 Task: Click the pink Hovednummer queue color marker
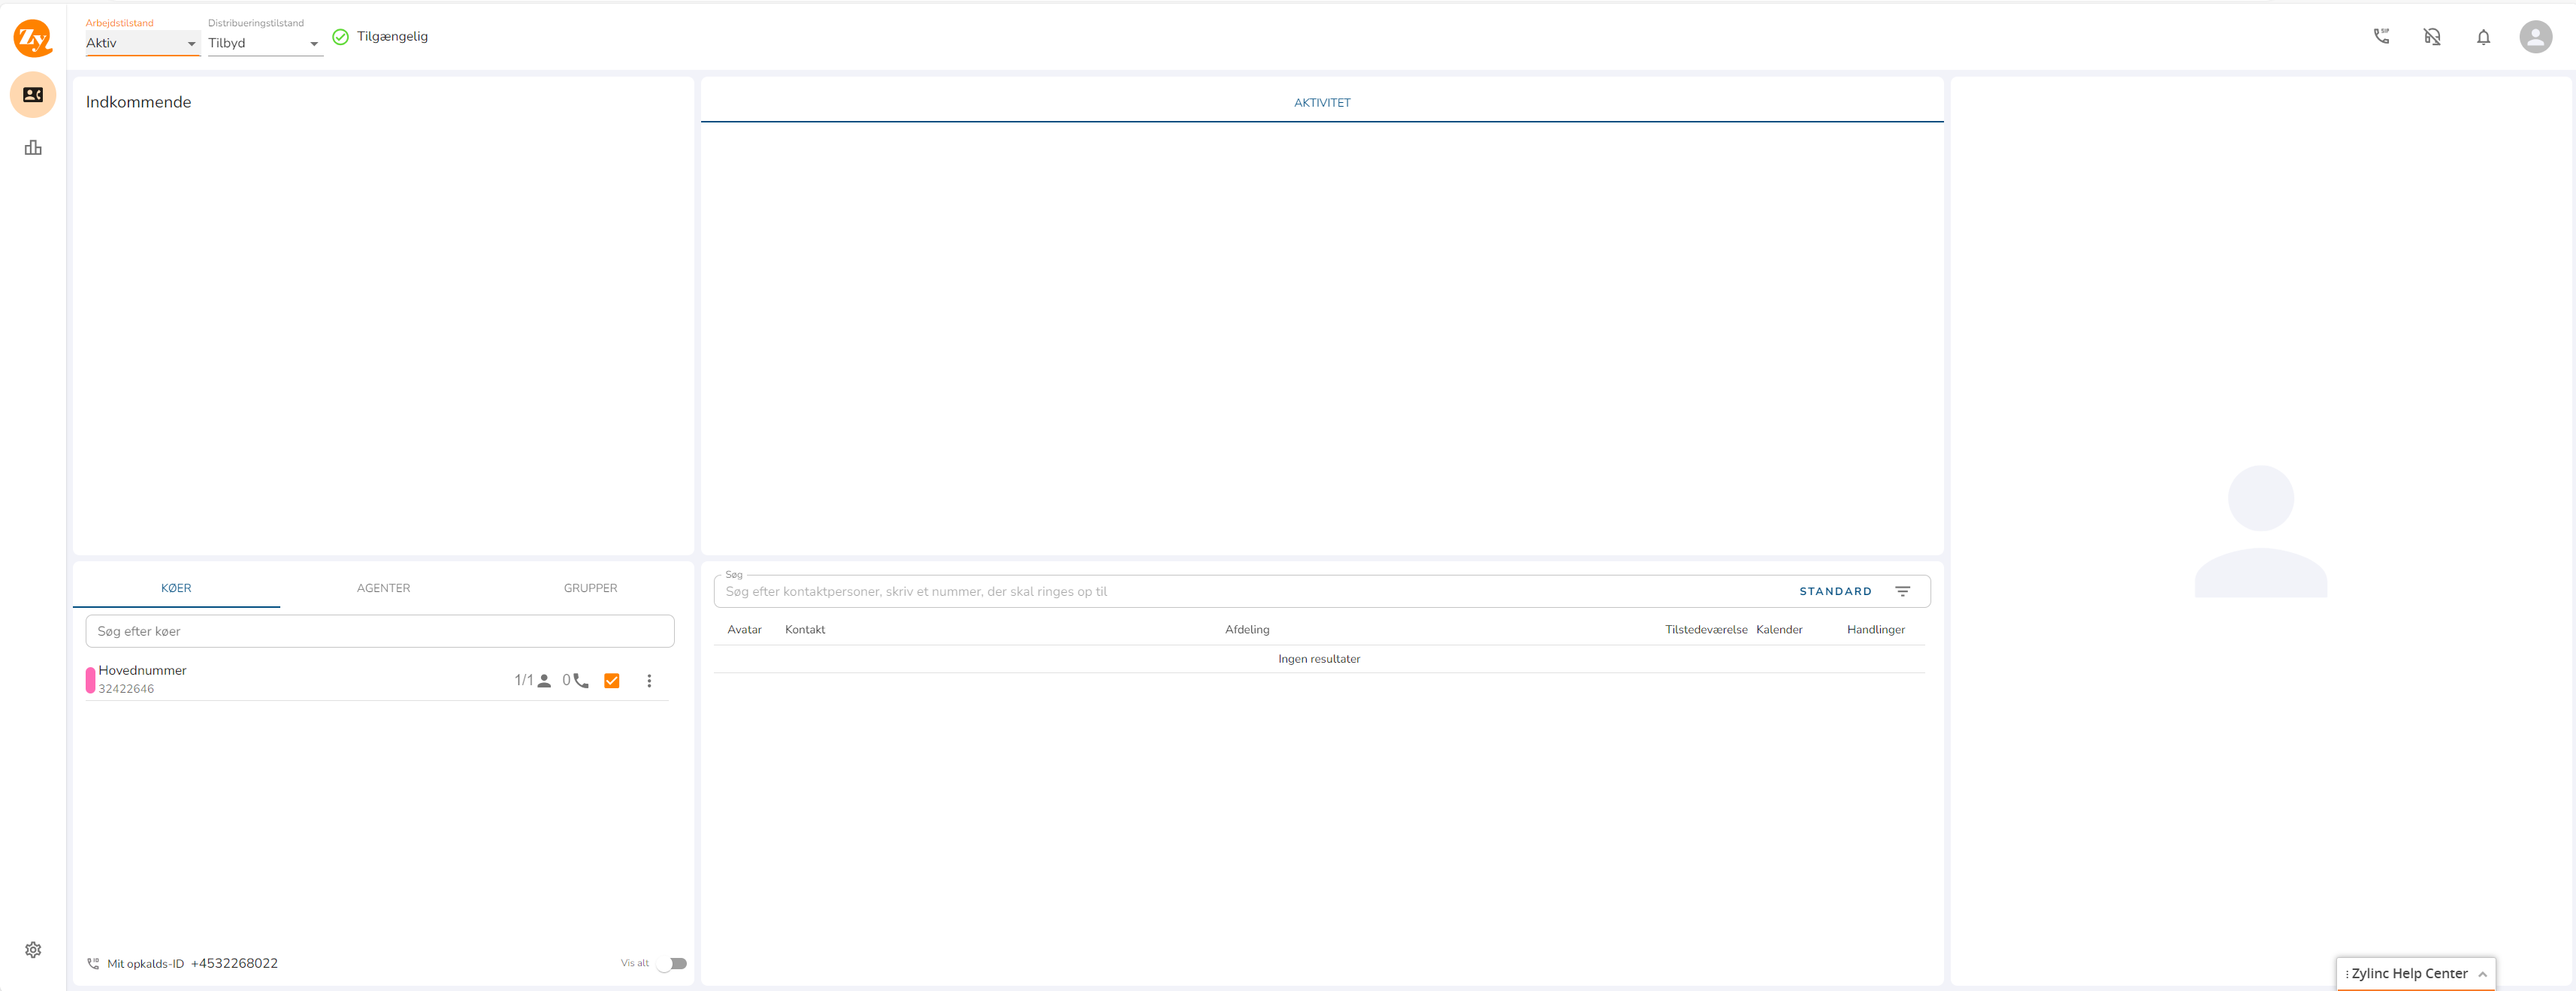click(90, 680)
